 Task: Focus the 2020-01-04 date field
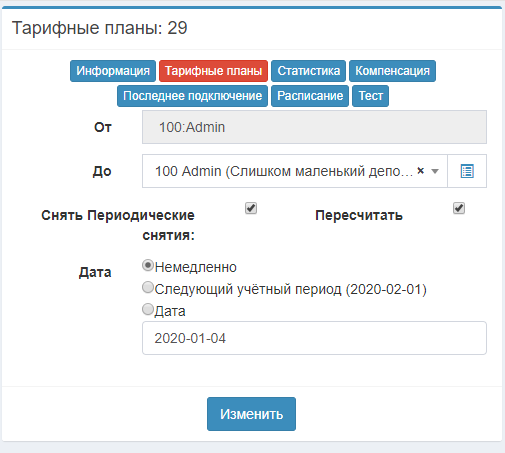314,338
